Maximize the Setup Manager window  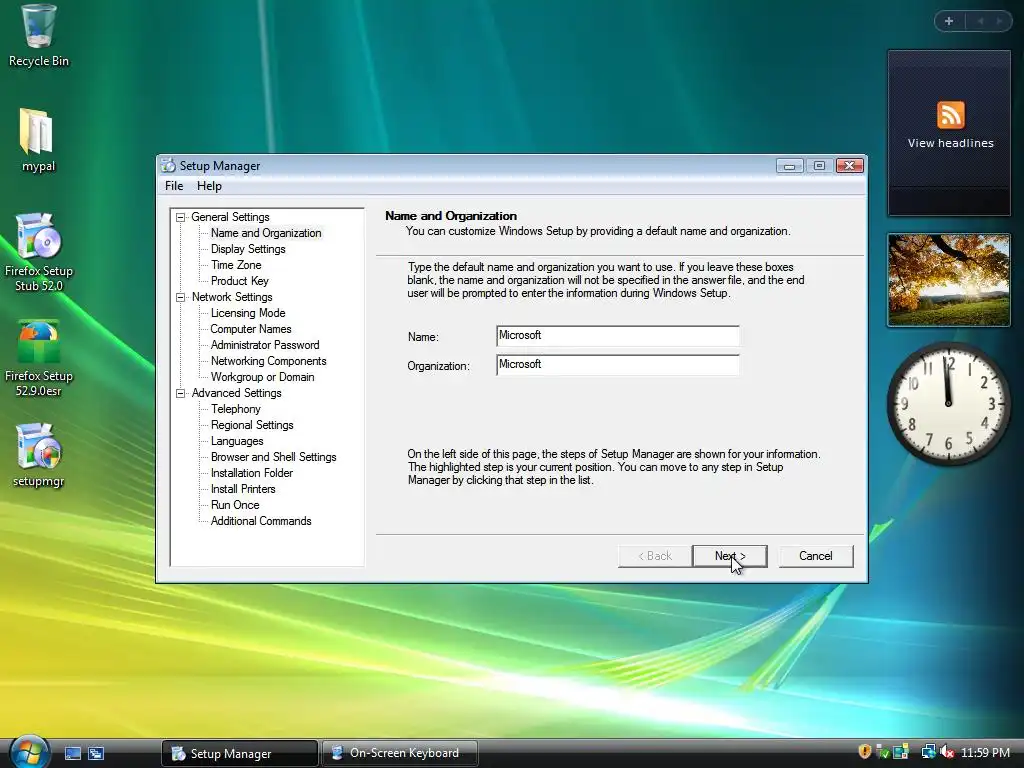coord(819,166)
